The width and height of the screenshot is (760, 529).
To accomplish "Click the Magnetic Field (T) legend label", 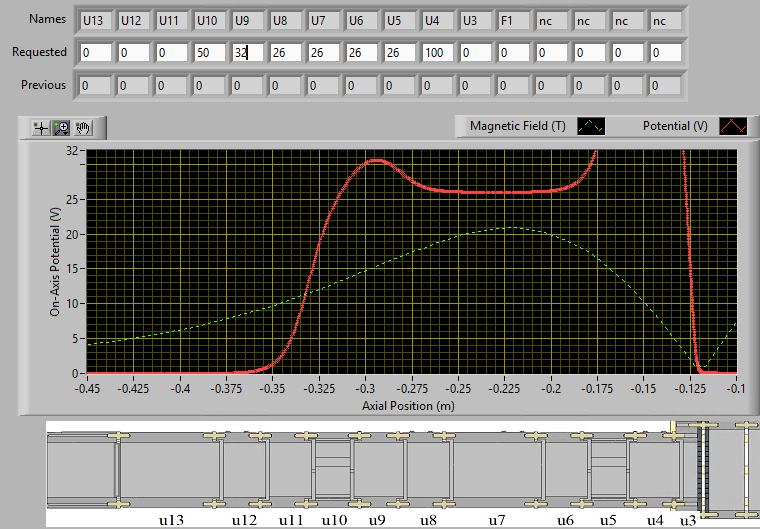I will [x=518, y=126].
